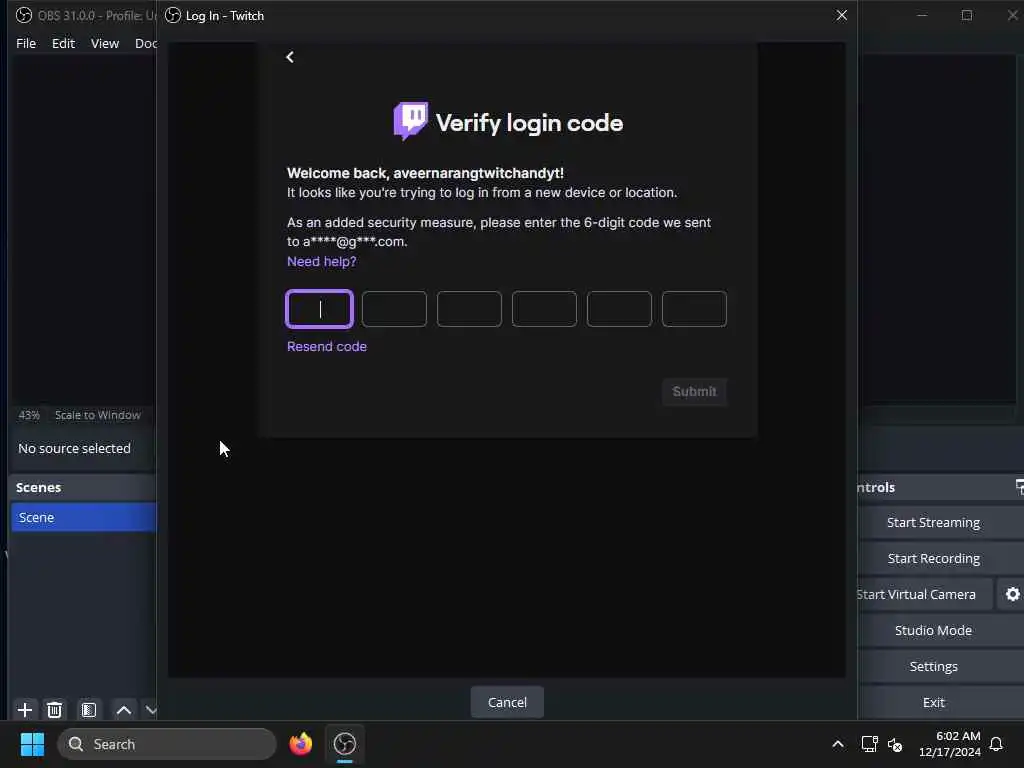This screenshot has height=768, width=1024.
Task: Click the Submit button
Action: pos(694,391)
